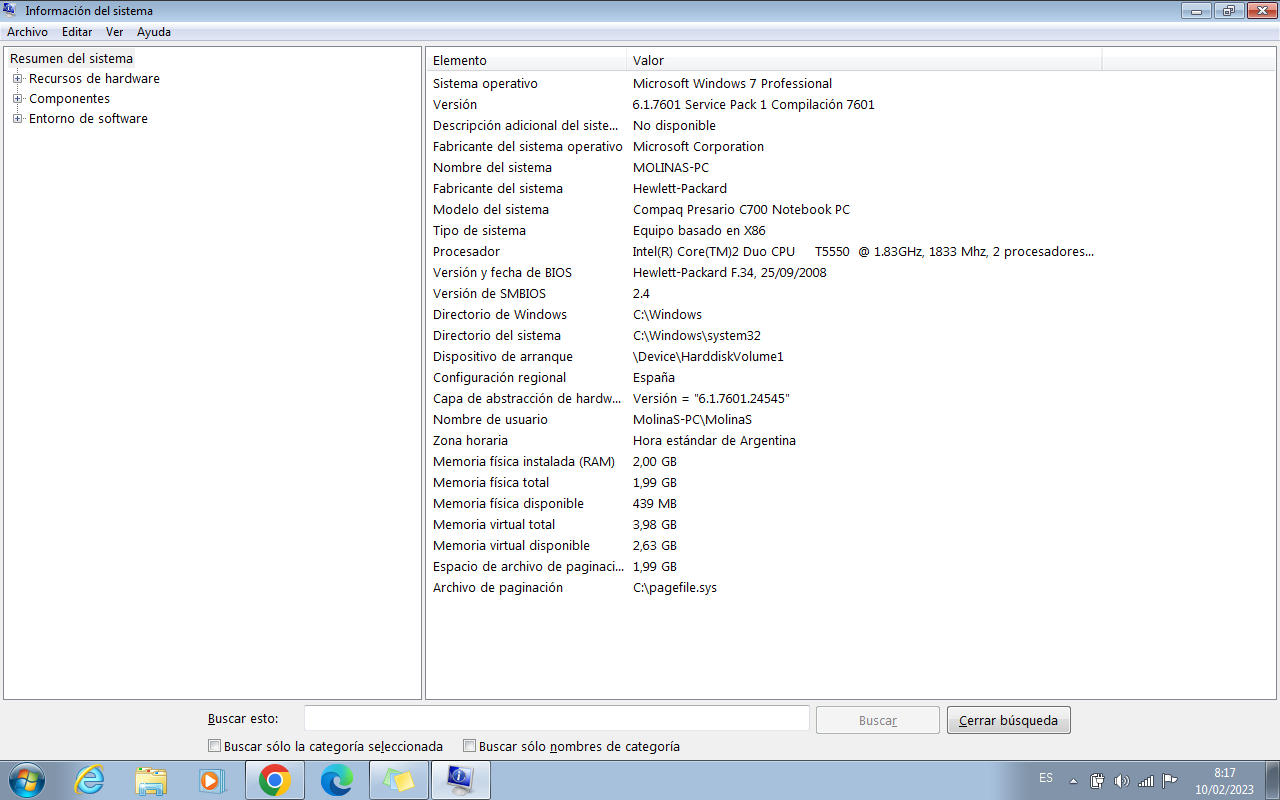Select the Directorio de Windows row
The height and width of the screenshot is (800, 1280).
pos(764,314)
